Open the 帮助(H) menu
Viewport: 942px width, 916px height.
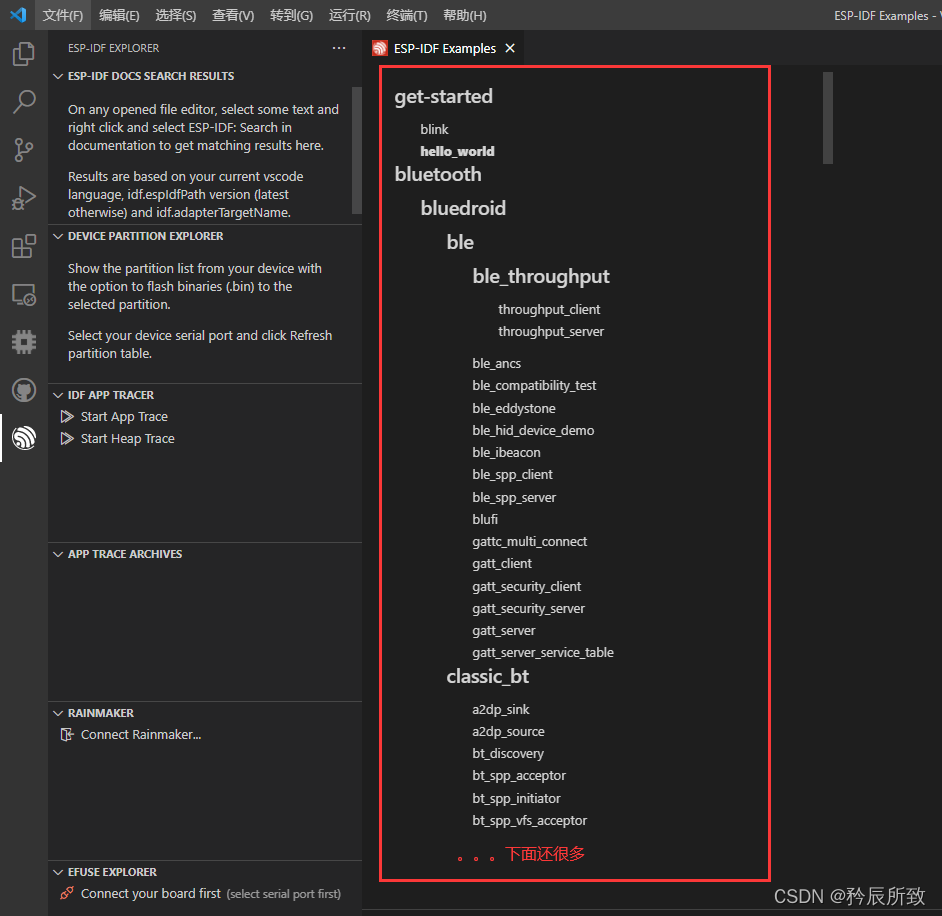pos(464,15)
